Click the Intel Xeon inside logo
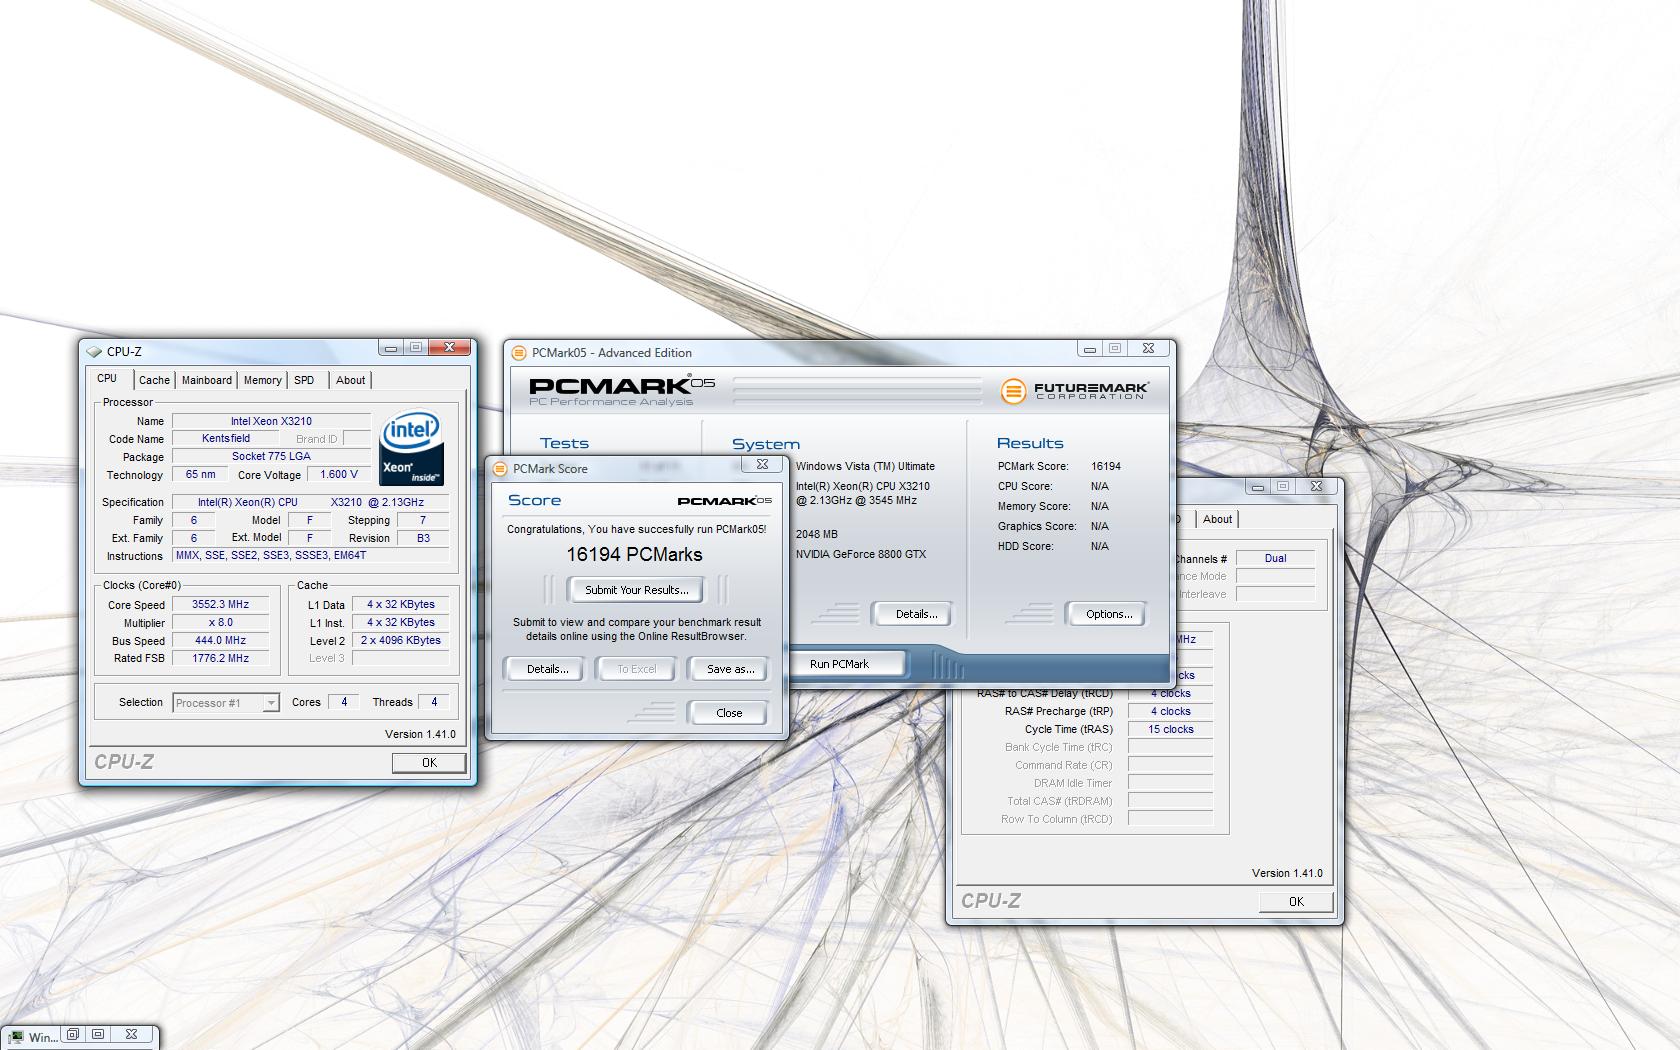This screenshot has height=1050, width=1680. [411, 448]
